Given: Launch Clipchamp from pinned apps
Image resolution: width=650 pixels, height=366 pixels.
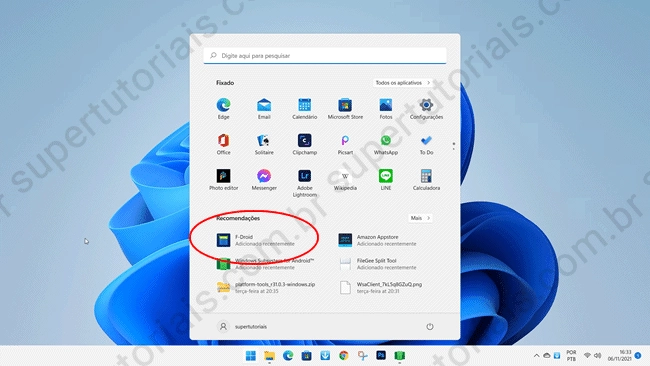Looking at the screenshot, I should coord(304,144).
